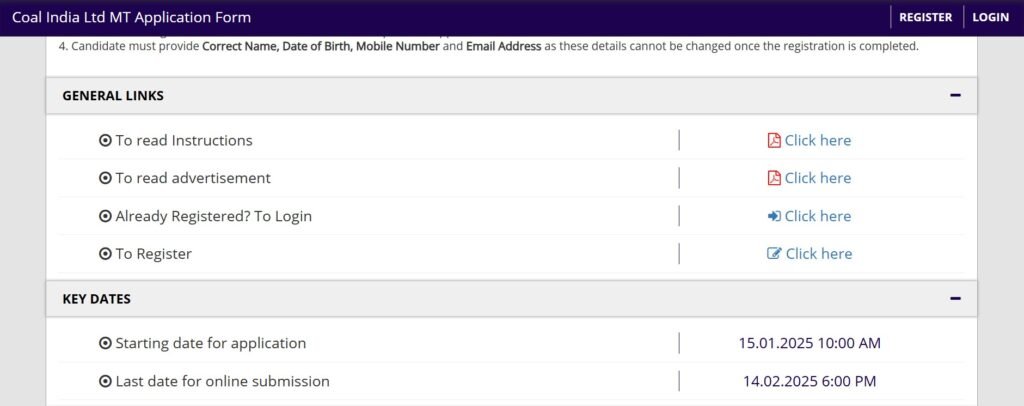Click bullet icon before Starting date for application
Screen dimensions: 1024x406
(105, 344)
